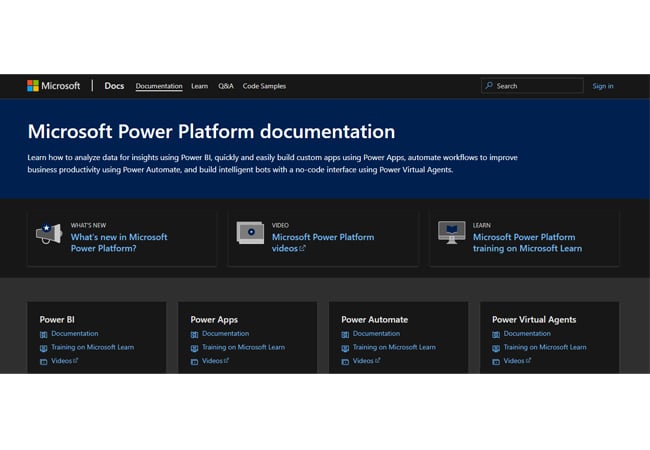This screenshot has height=450, width=650.
Task: Click the external link icon after 'videos'
Action: (x=303, y=248)
